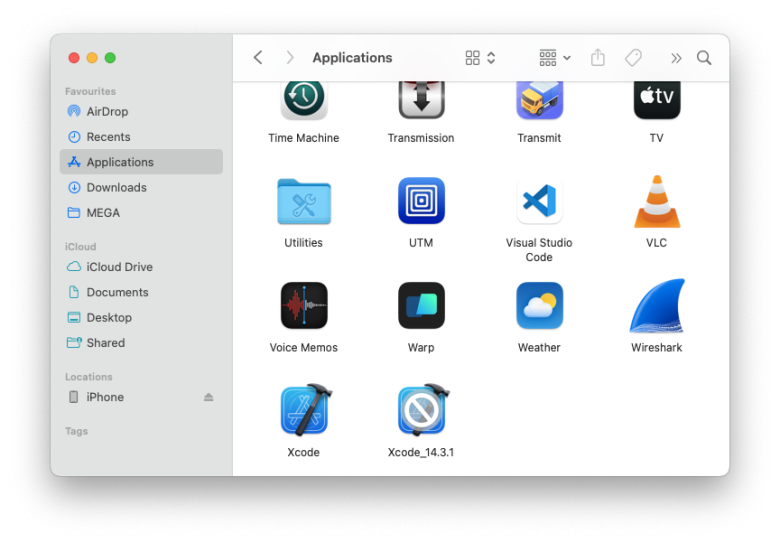Open Desktop in the sidebar
This screenshot has width=780, height=543.
click(x=141, y=318)
